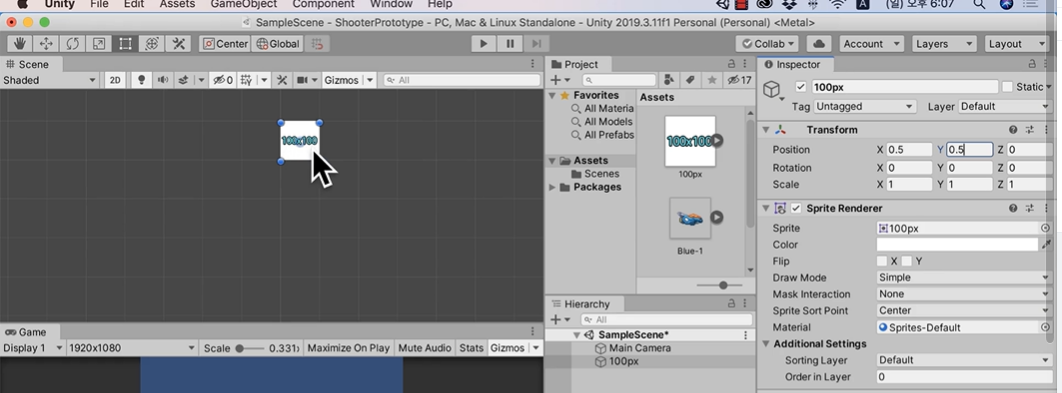Select the Blue-1 asset thumbnail

(690, 218)
